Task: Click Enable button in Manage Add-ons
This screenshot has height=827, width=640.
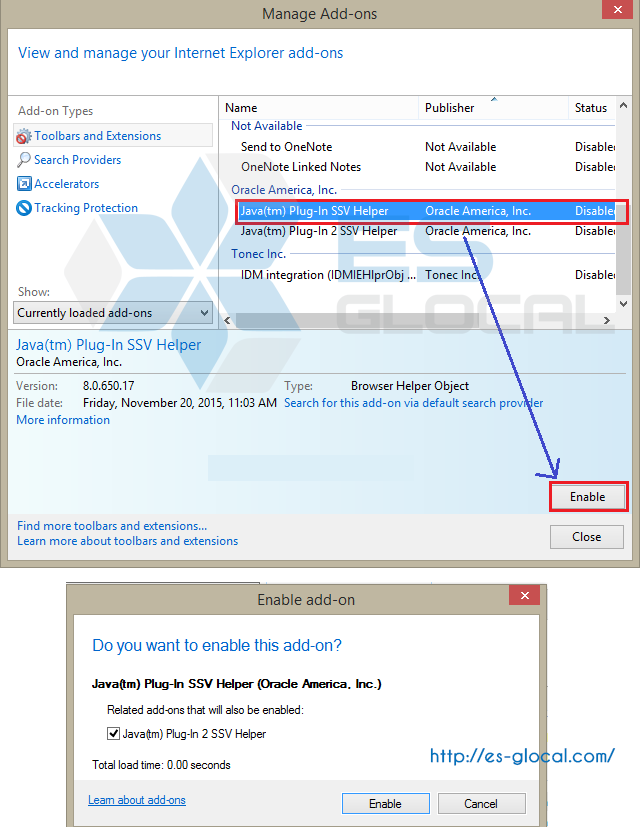Action: pos(588,497)
